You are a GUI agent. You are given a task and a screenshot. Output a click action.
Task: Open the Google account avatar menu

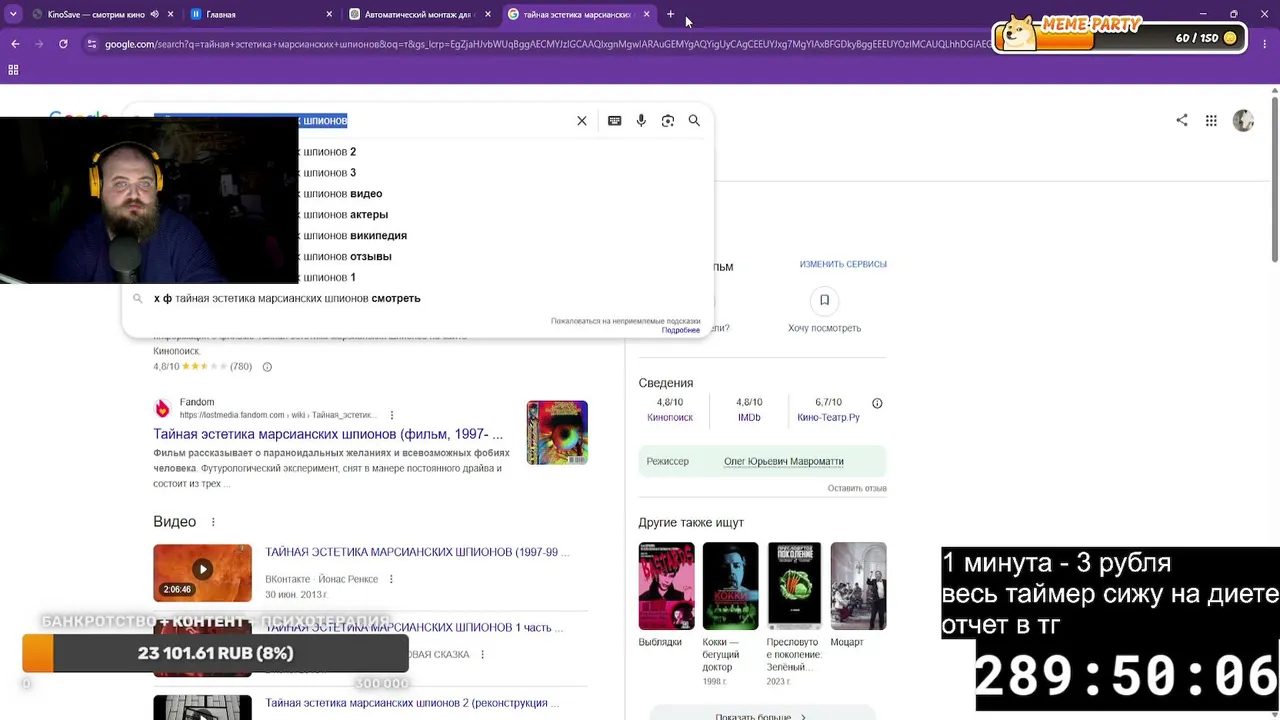tap(1243, 121)
